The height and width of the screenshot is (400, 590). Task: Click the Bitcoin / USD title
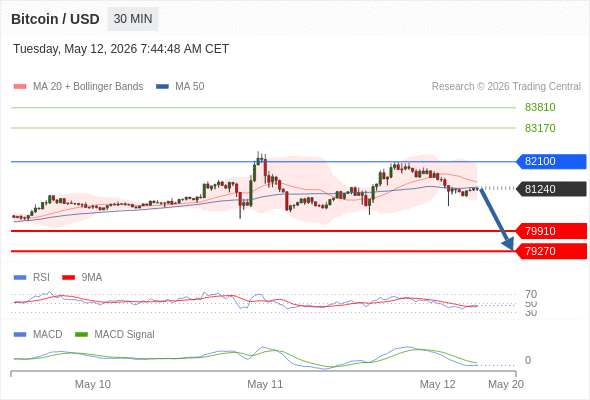(55, 19)
